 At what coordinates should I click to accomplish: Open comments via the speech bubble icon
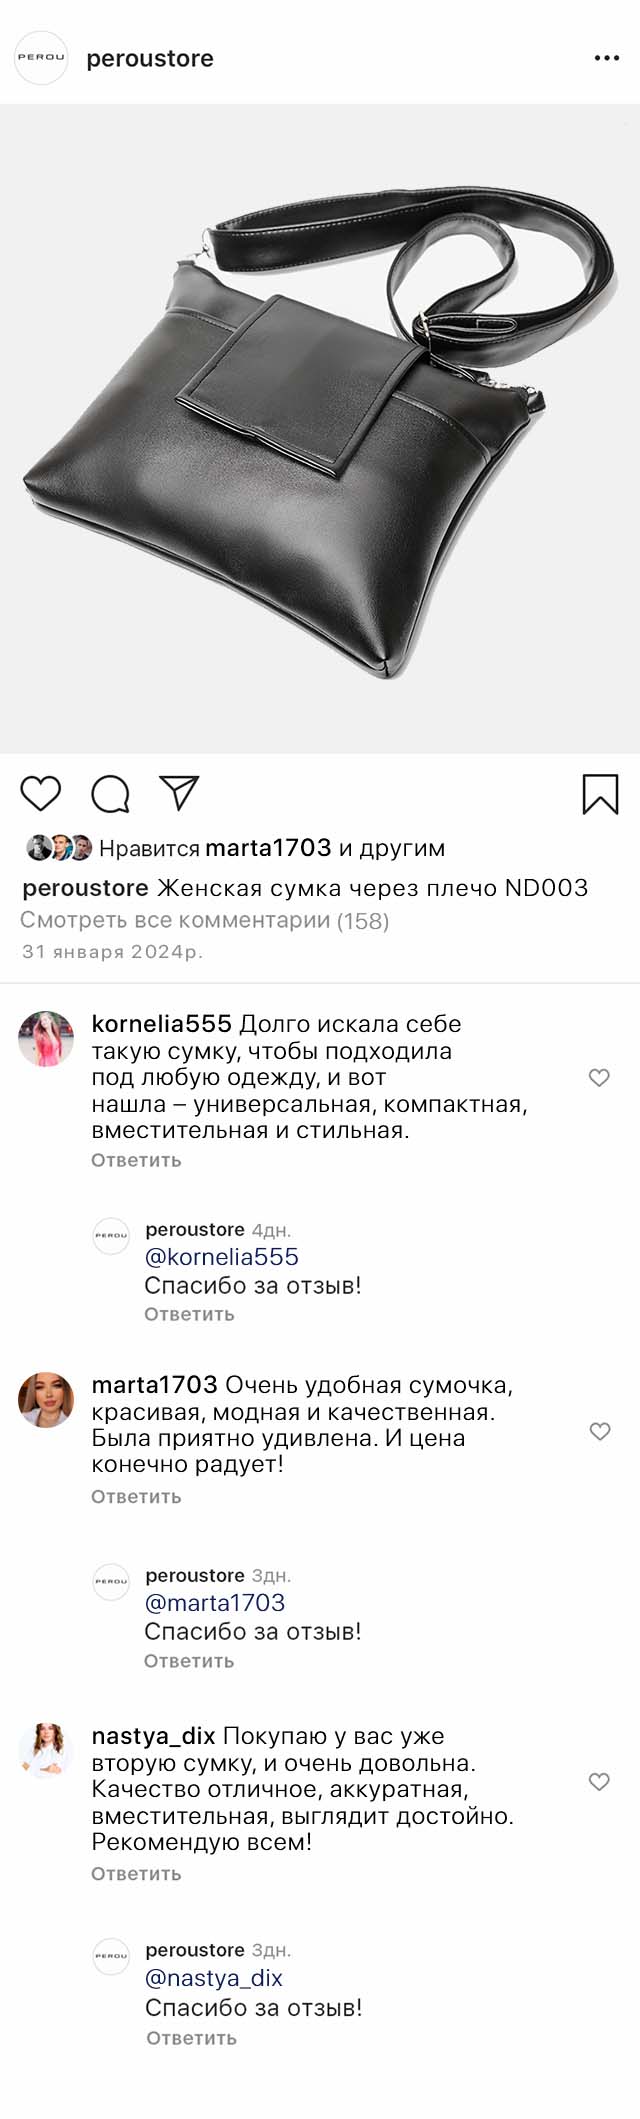[x=110, y=794]
